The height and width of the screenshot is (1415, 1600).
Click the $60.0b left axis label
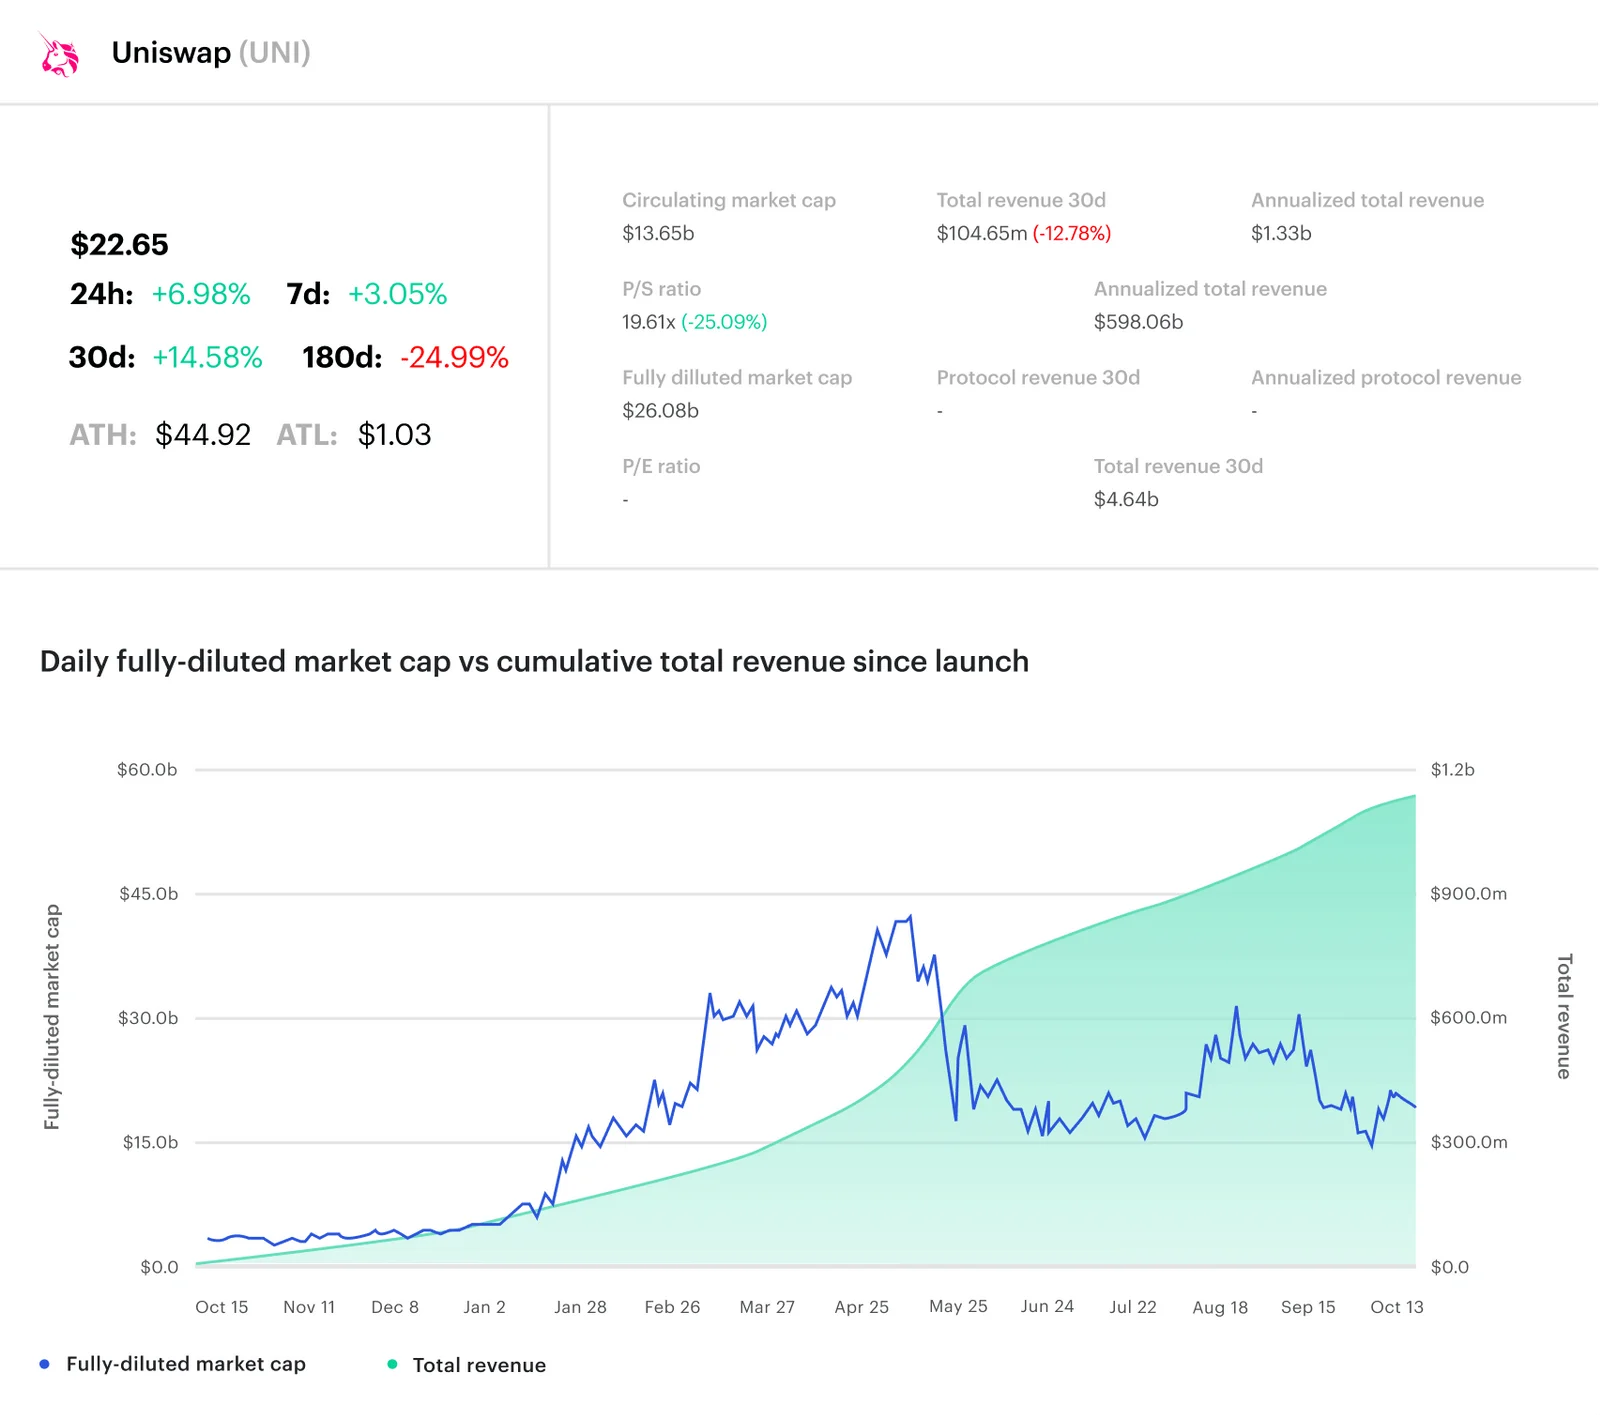coord(147,770)
